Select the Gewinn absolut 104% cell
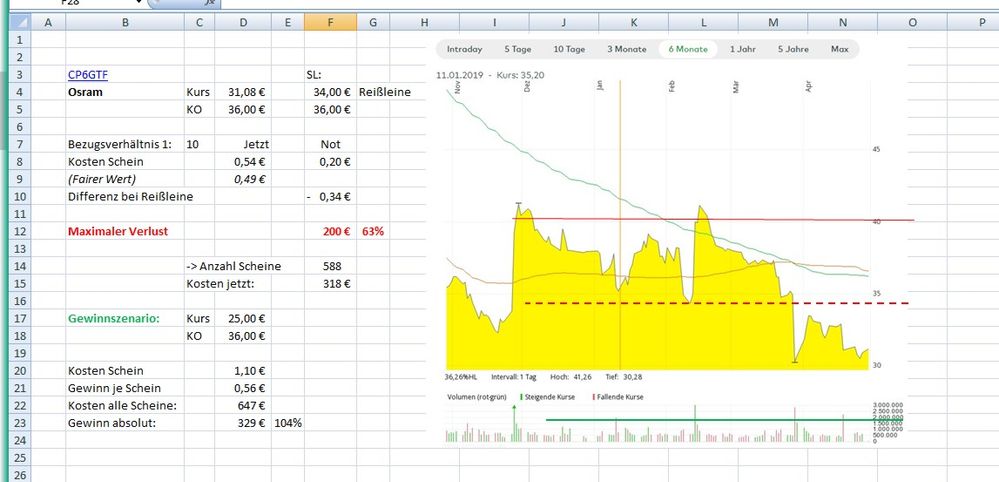The image size is (999, 482). pos(287,422)
